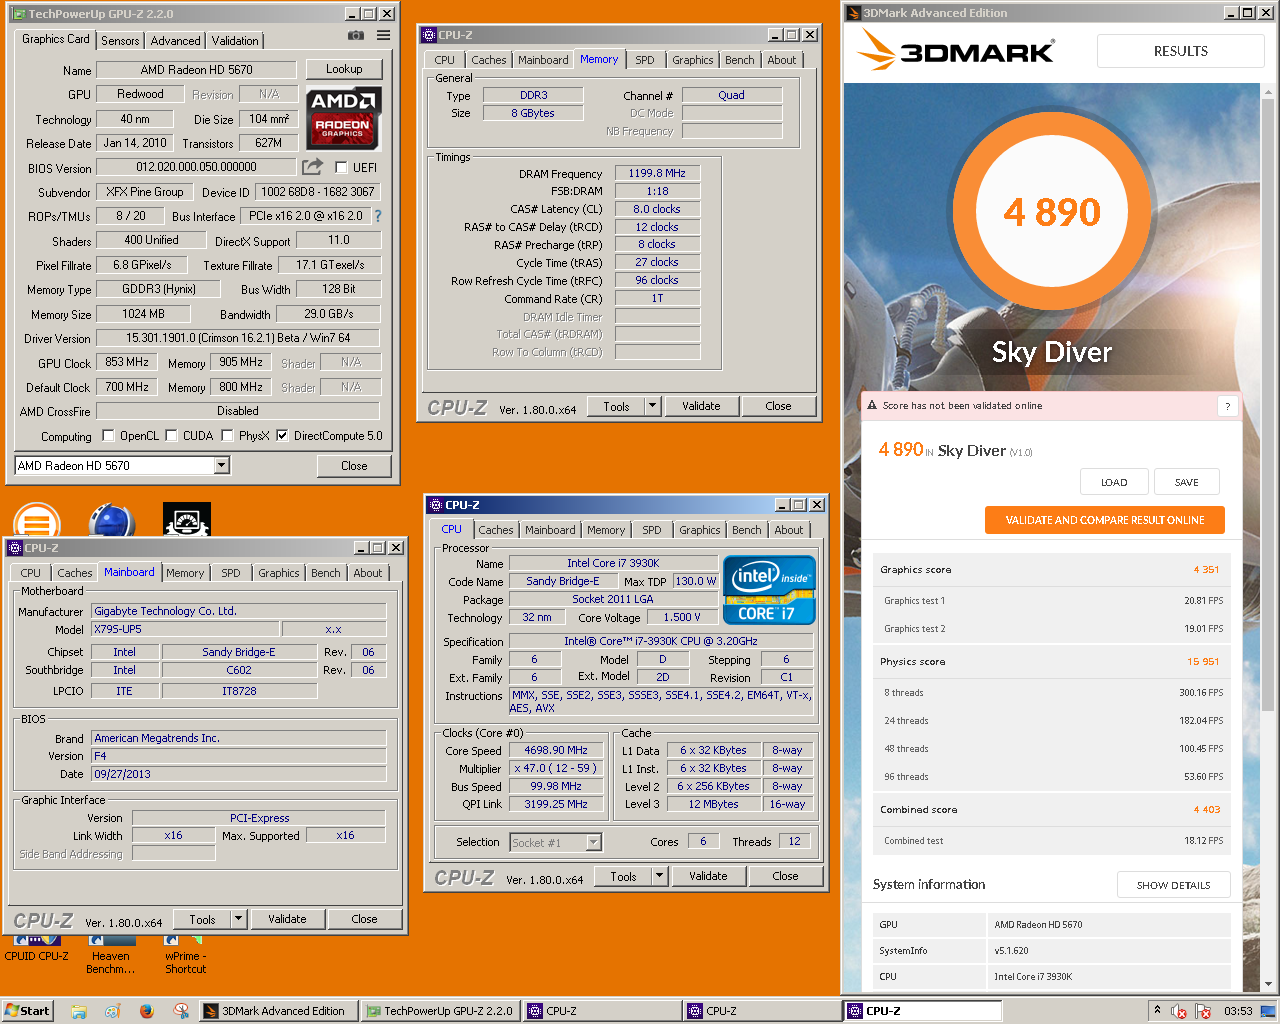Click 3DMark scrollbar up arrow
1280x1024 pixels.
click(x=1269, y=91)
